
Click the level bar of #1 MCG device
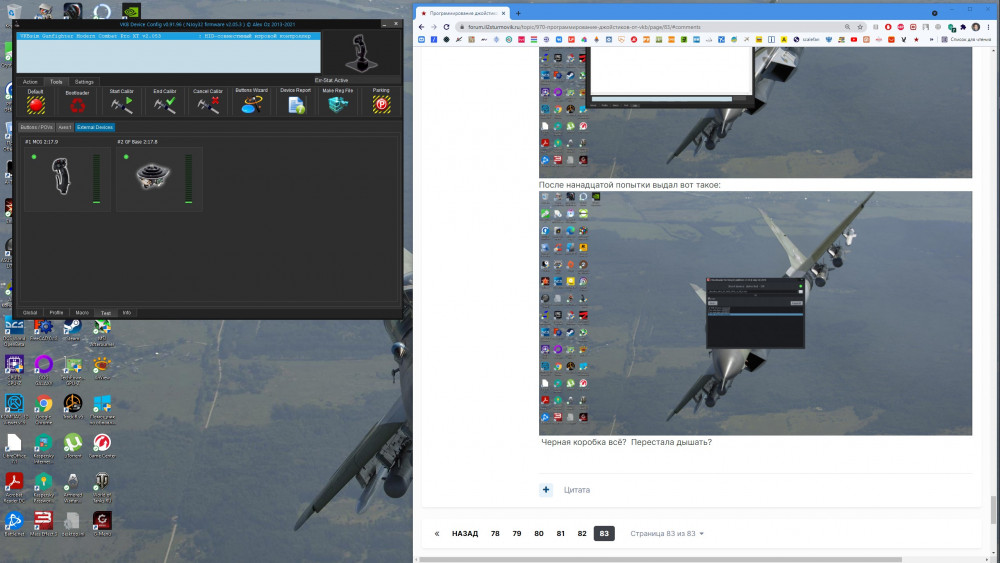96,179
